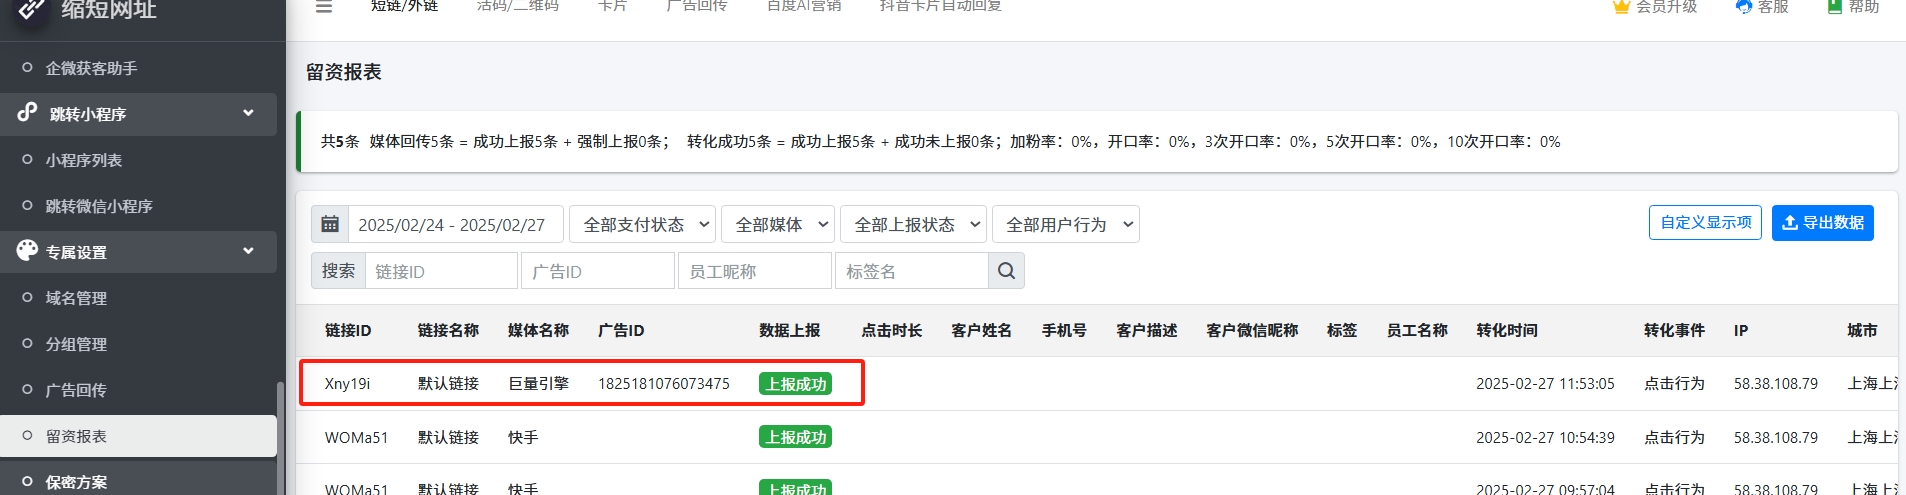The image size is (1906, 495).
Task: Select 域名管理 in the sidebar
Action: pos(76,298)
